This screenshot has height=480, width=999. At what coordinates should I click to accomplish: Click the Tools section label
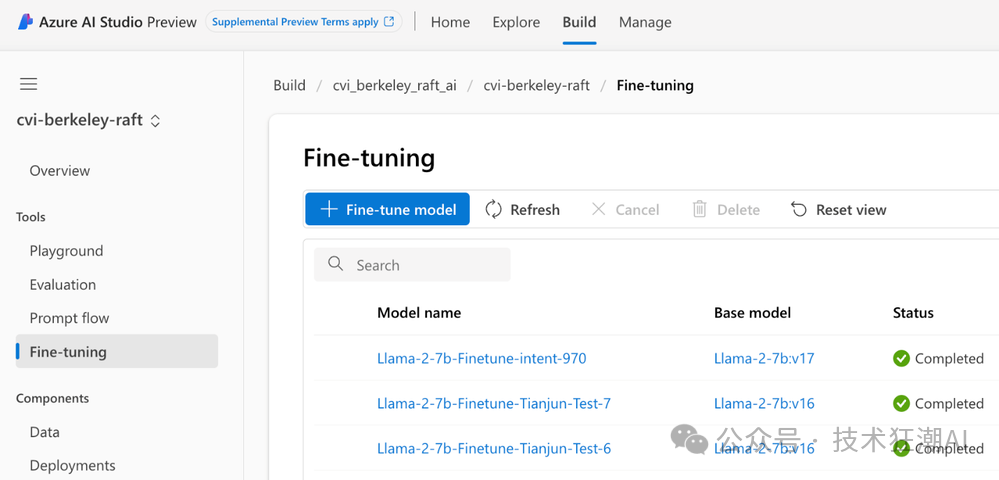[31, 217]
